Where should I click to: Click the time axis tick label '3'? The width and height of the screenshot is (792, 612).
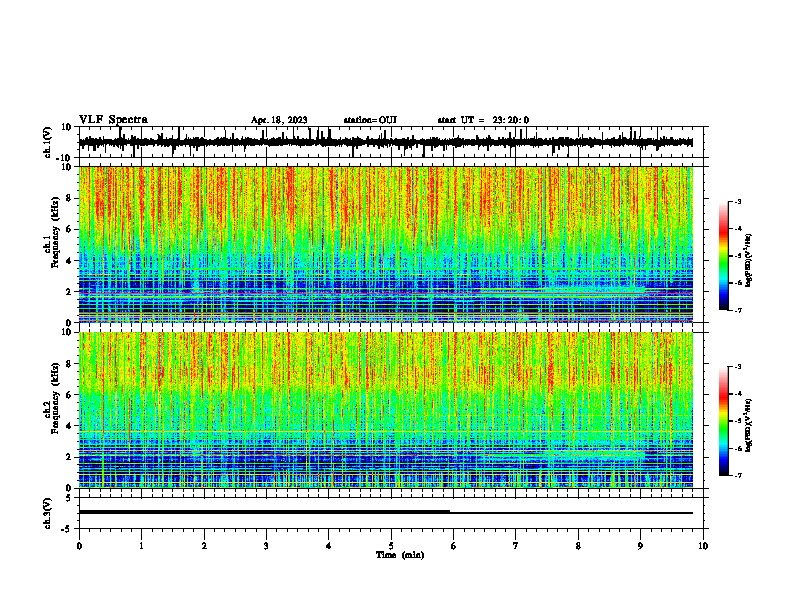pyautogui.click(x=266, y=546)
